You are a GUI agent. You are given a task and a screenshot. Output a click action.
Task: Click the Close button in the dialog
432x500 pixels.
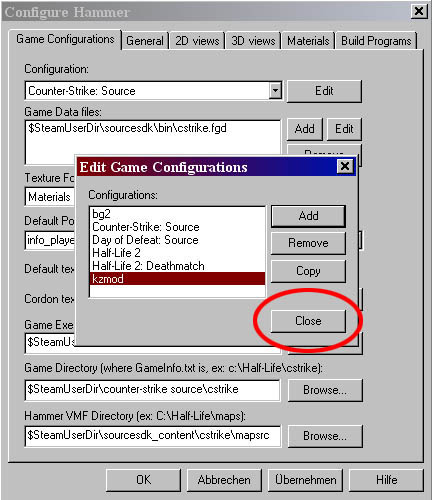[x=308, y=321]
